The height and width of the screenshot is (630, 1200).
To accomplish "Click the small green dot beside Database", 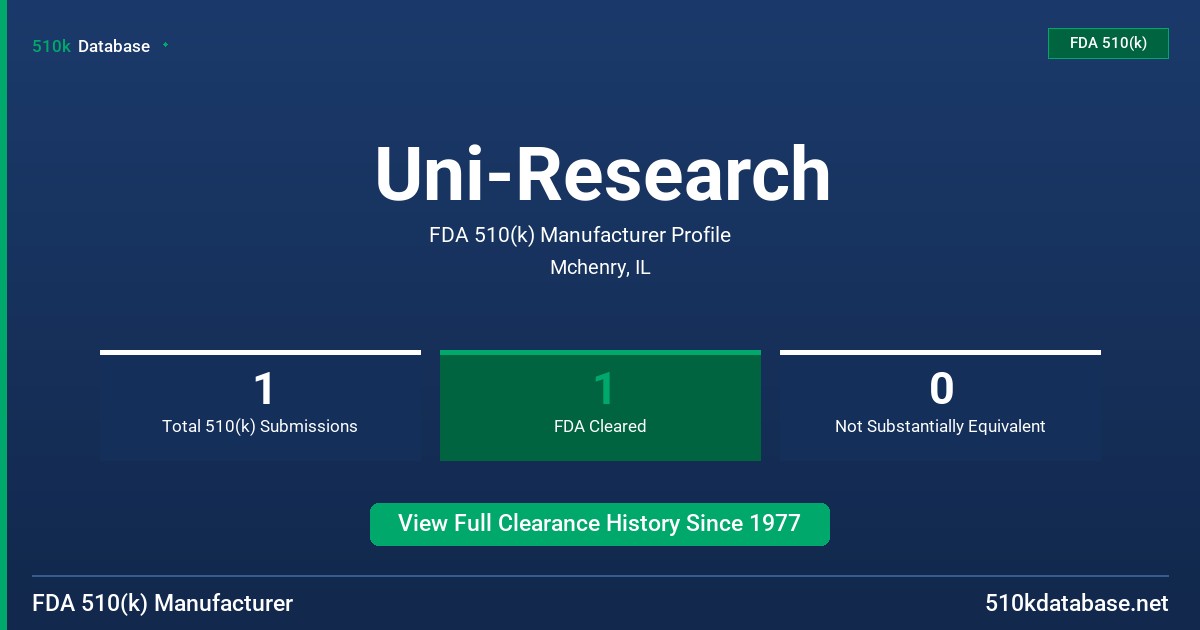I will 165,45.
